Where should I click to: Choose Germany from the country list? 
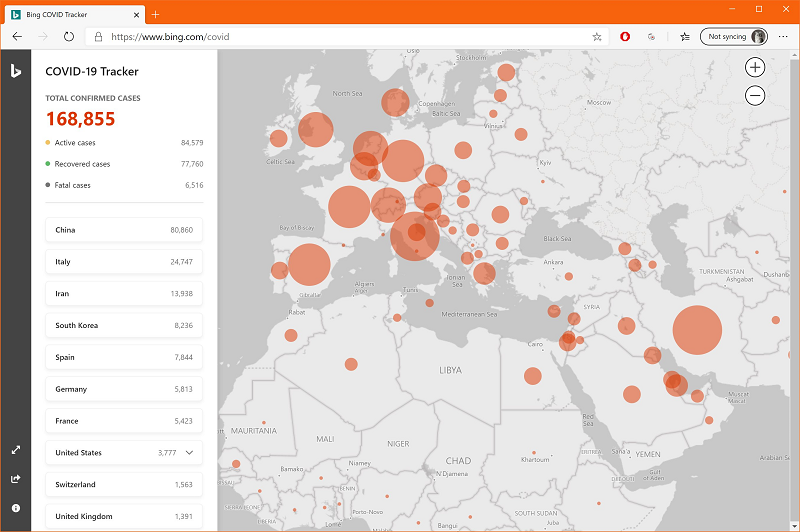[124, 389]
